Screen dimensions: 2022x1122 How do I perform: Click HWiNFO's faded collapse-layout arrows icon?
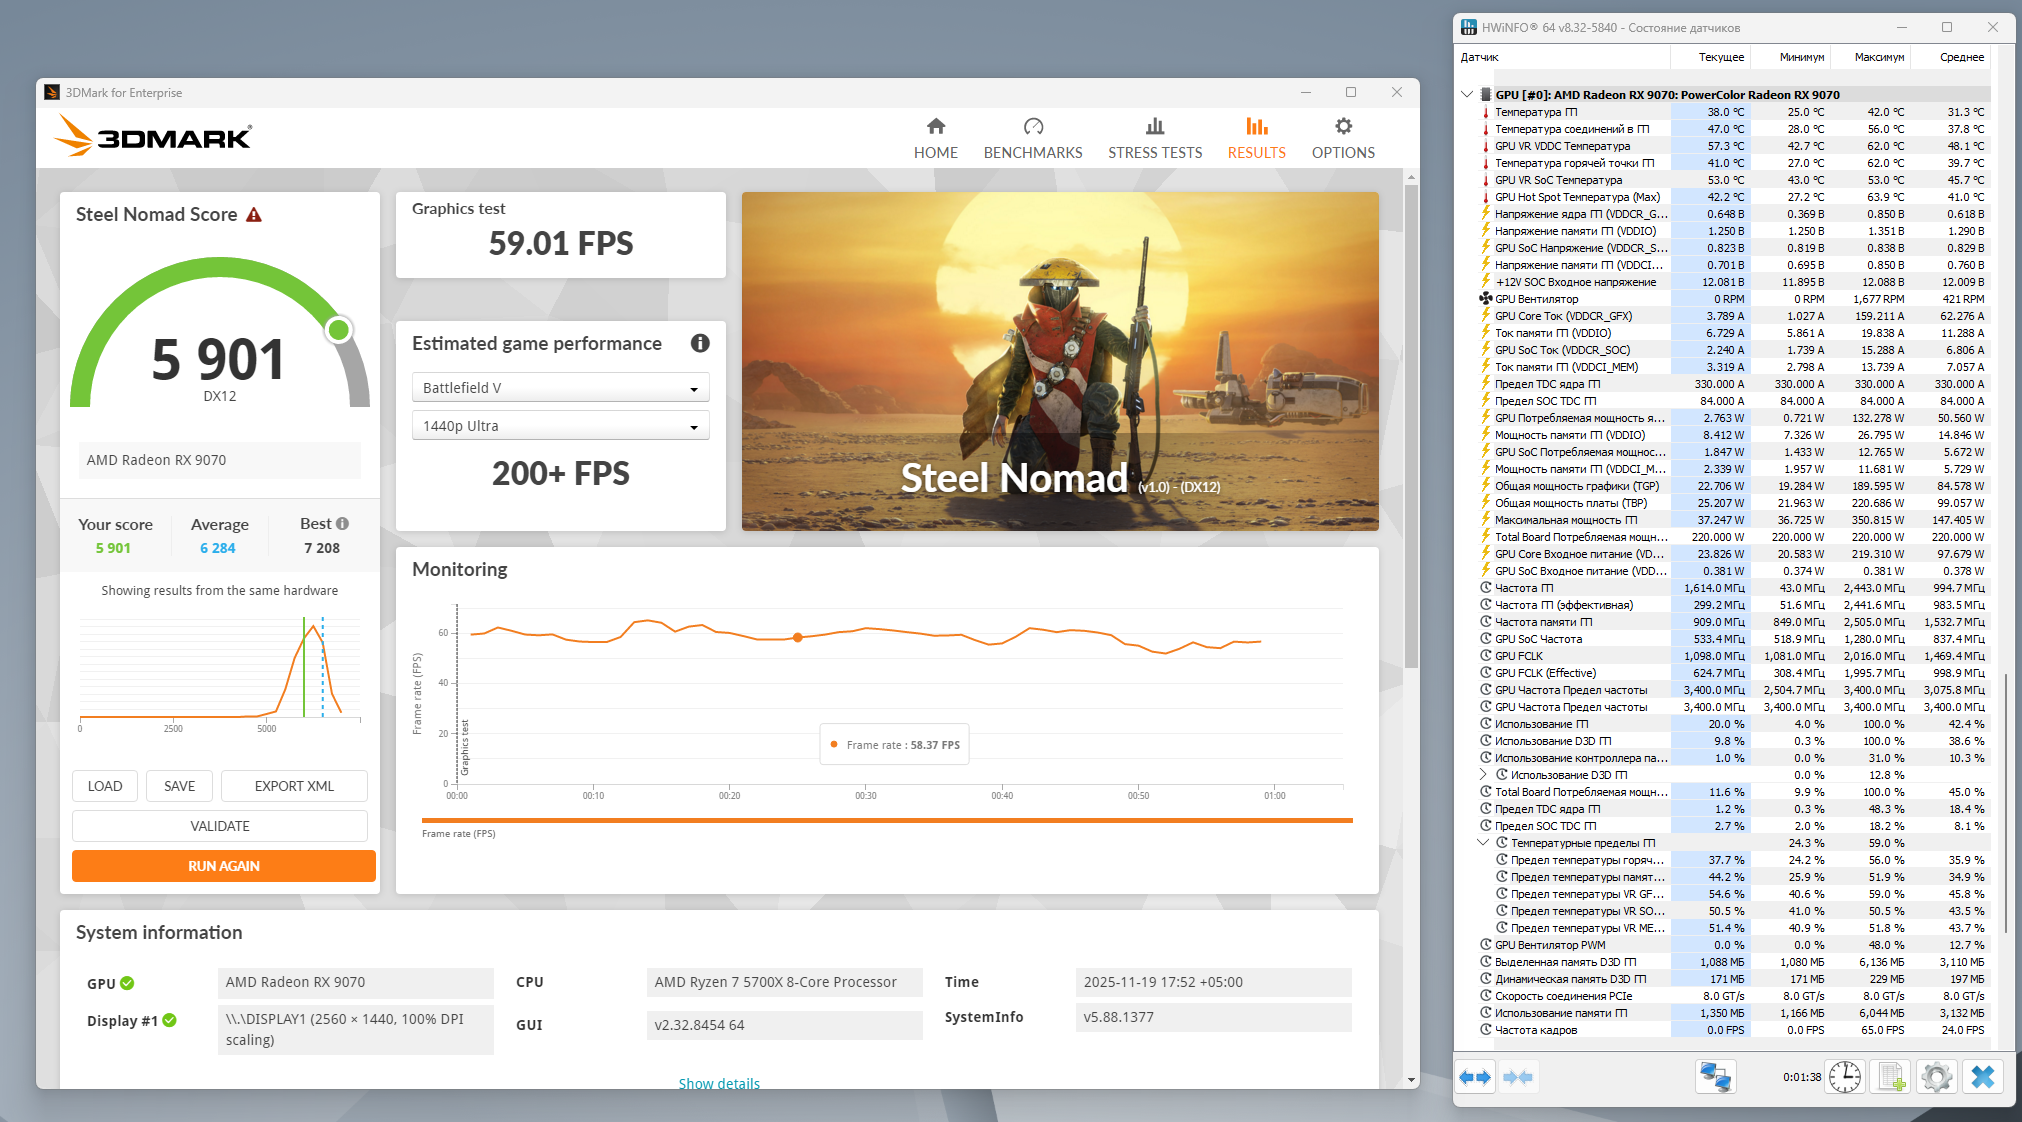[1517, 1077]
